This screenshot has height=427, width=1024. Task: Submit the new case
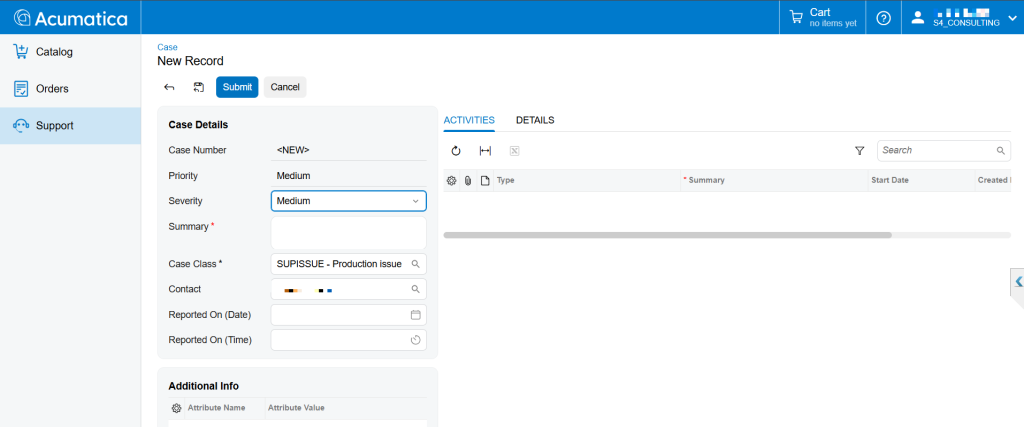(237, 87)
